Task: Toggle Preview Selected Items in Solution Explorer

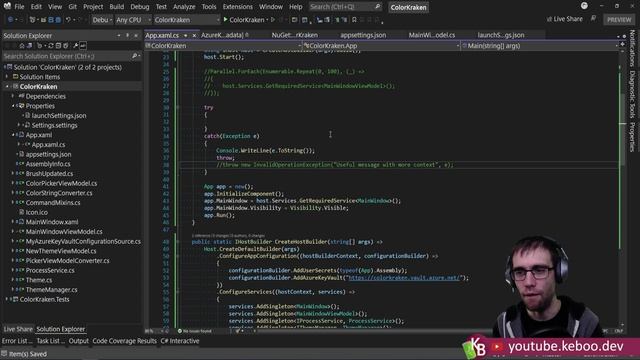Action: point(83,46)
